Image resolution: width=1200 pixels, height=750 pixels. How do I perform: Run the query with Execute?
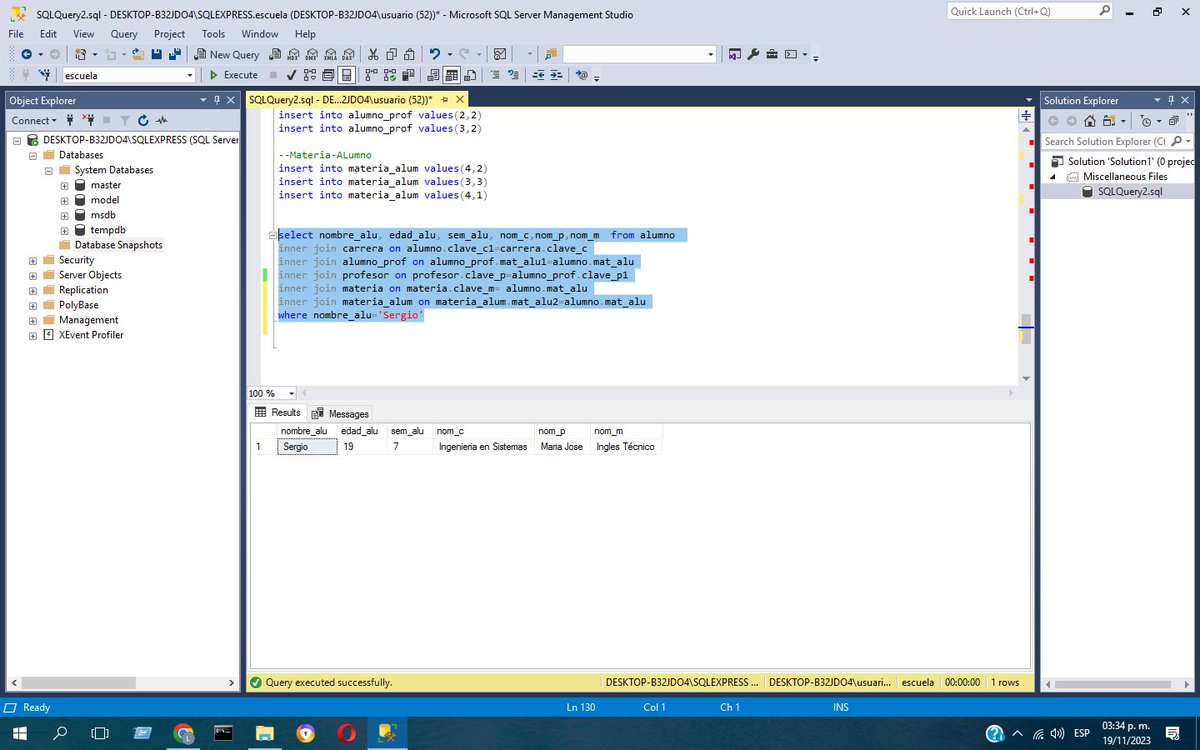click(233, 74)
